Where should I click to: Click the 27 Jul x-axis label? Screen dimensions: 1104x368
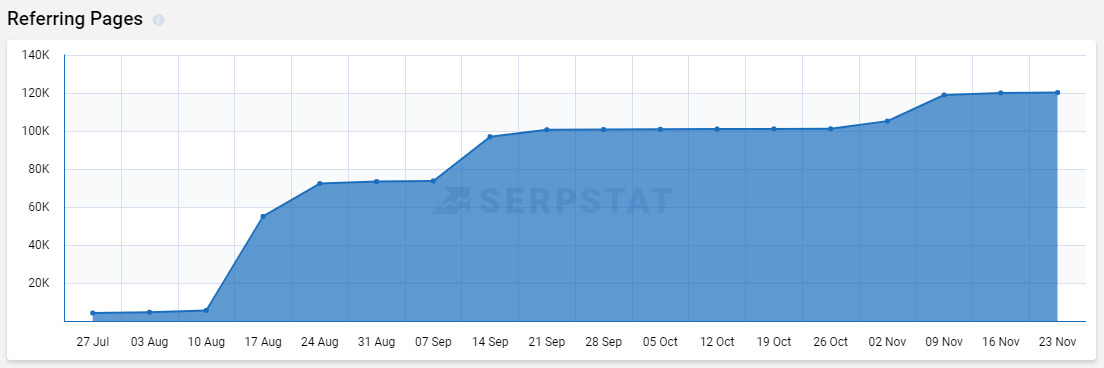tap(93, 342)
